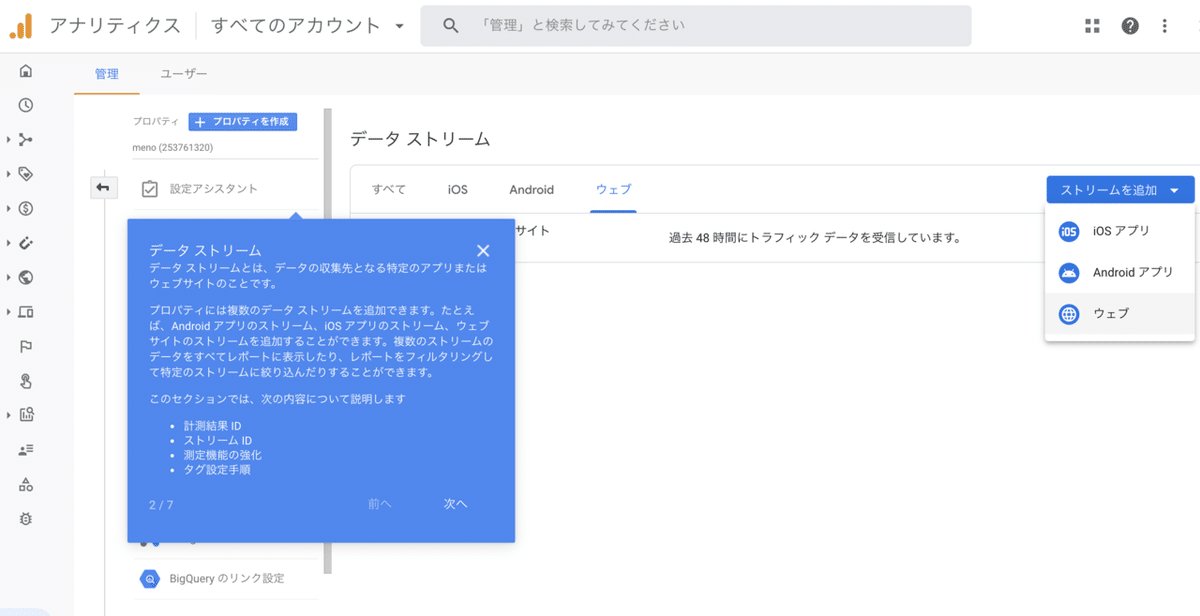
Task: Expand the Tech section arrow
Action: point(9,312)
